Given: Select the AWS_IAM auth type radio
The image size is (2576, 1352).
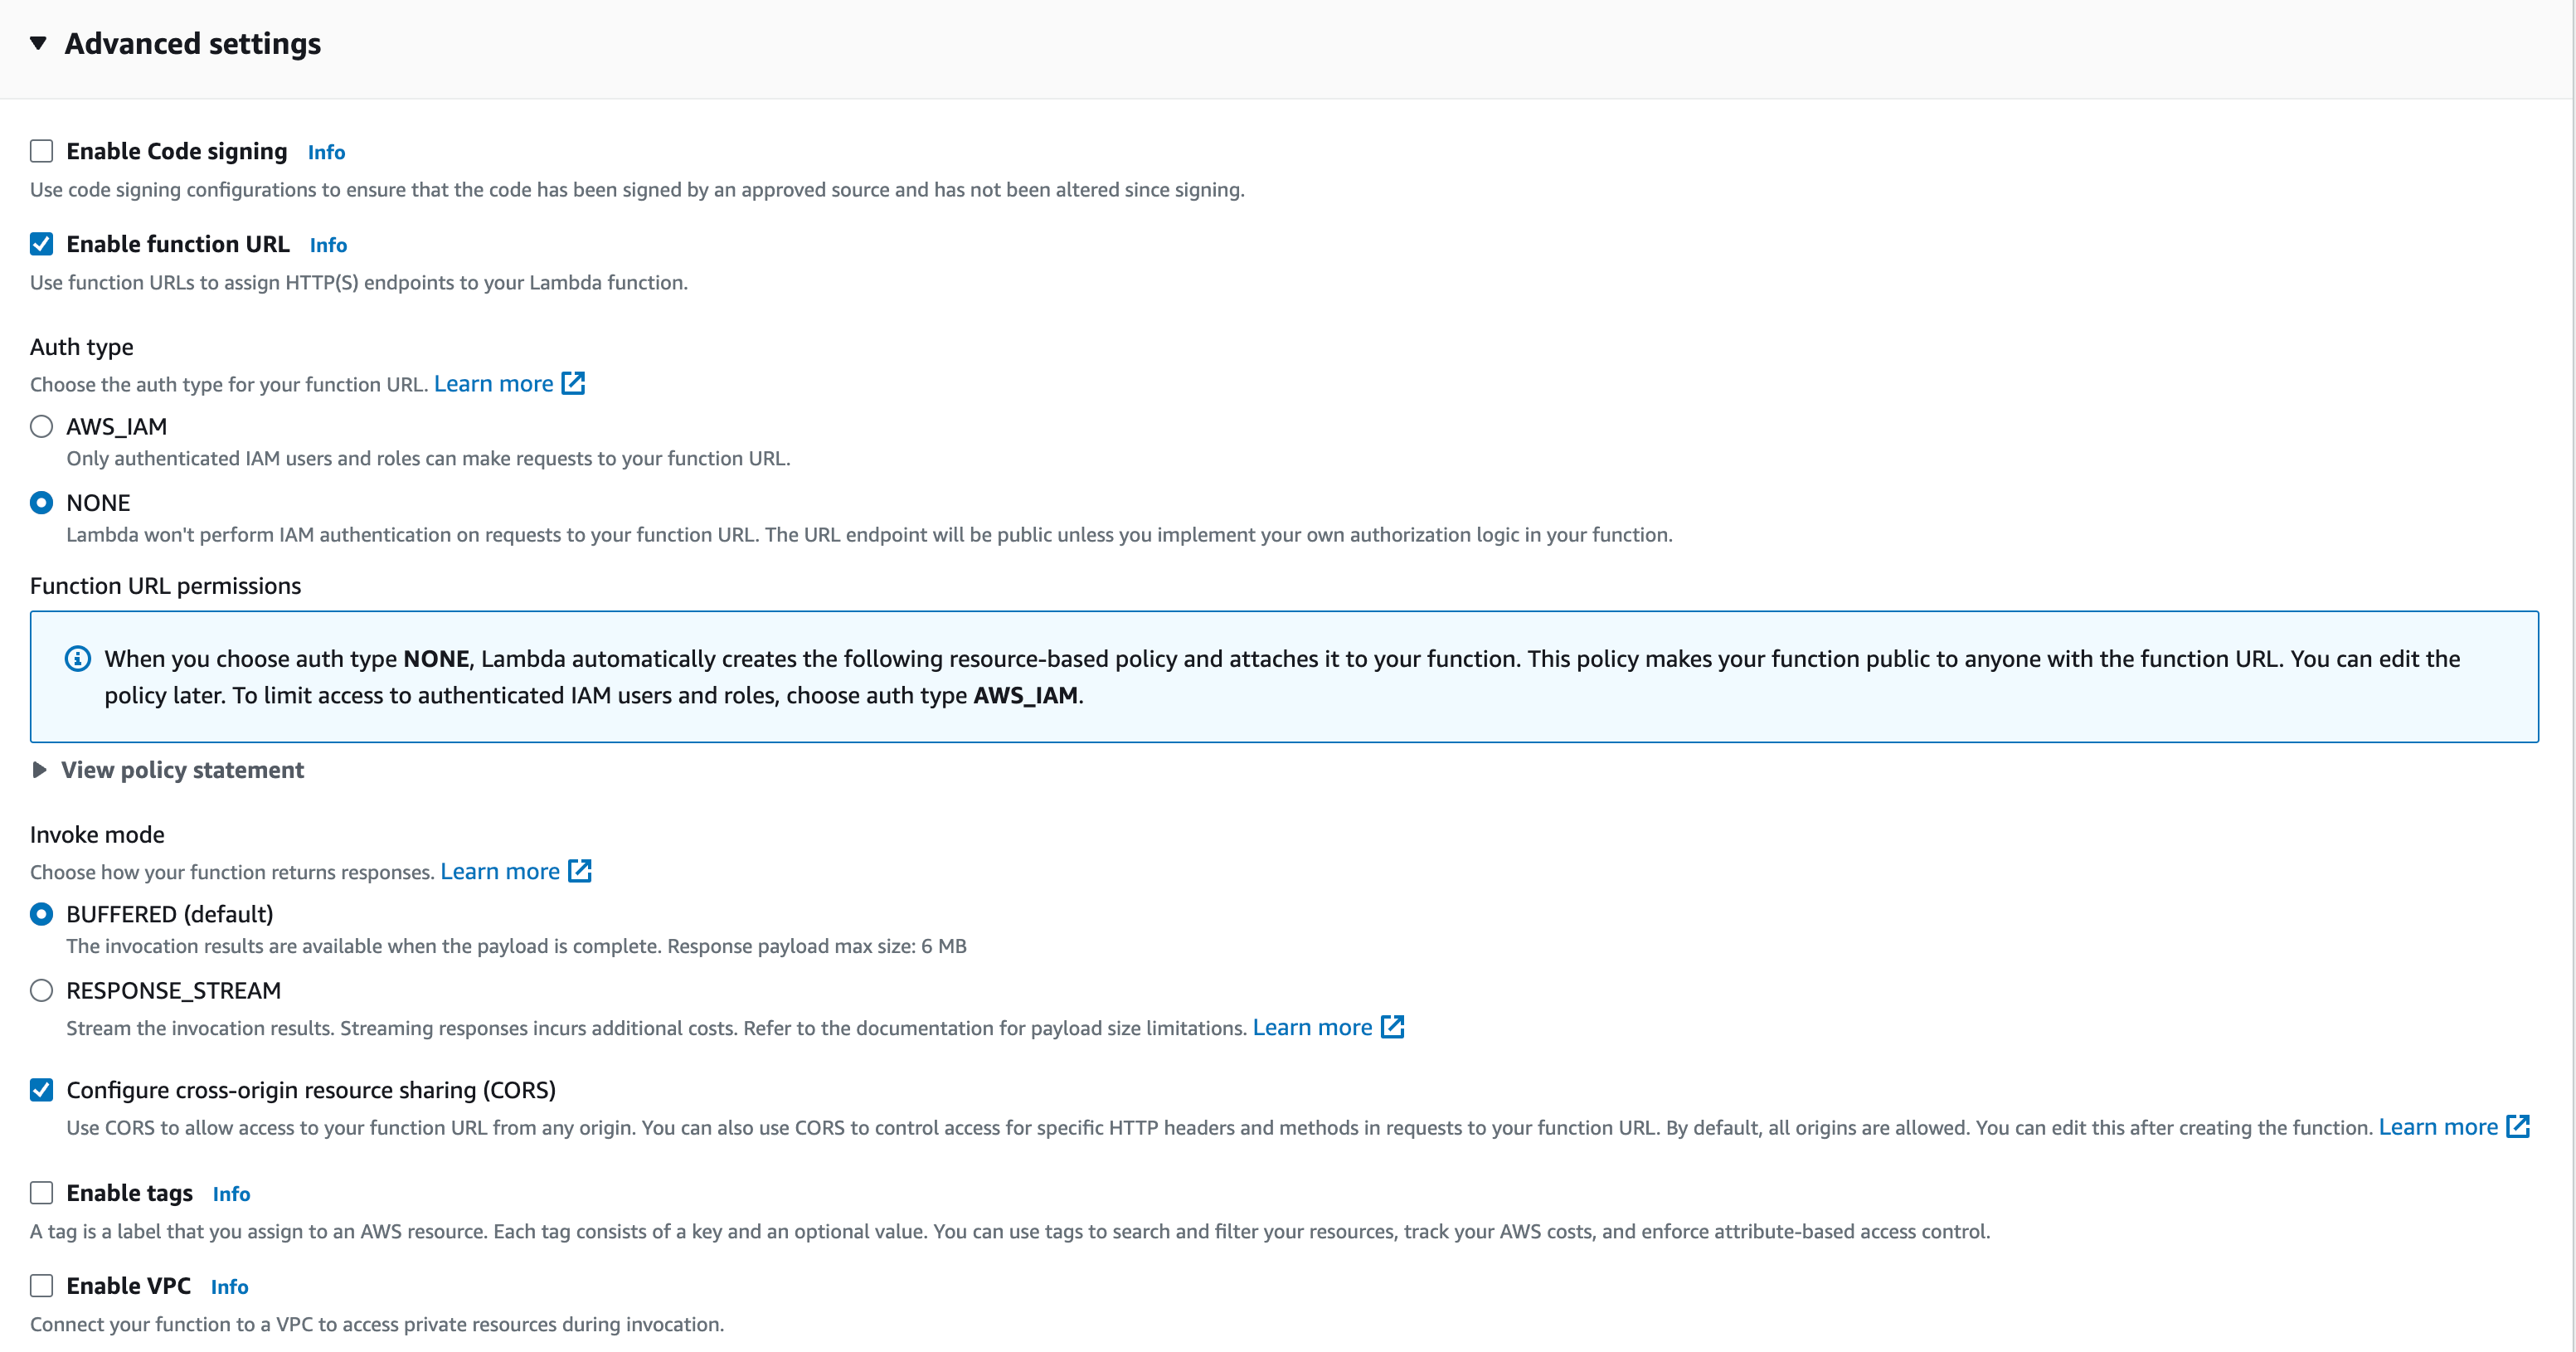Looking at the screenshot, I should click(41, 427).
